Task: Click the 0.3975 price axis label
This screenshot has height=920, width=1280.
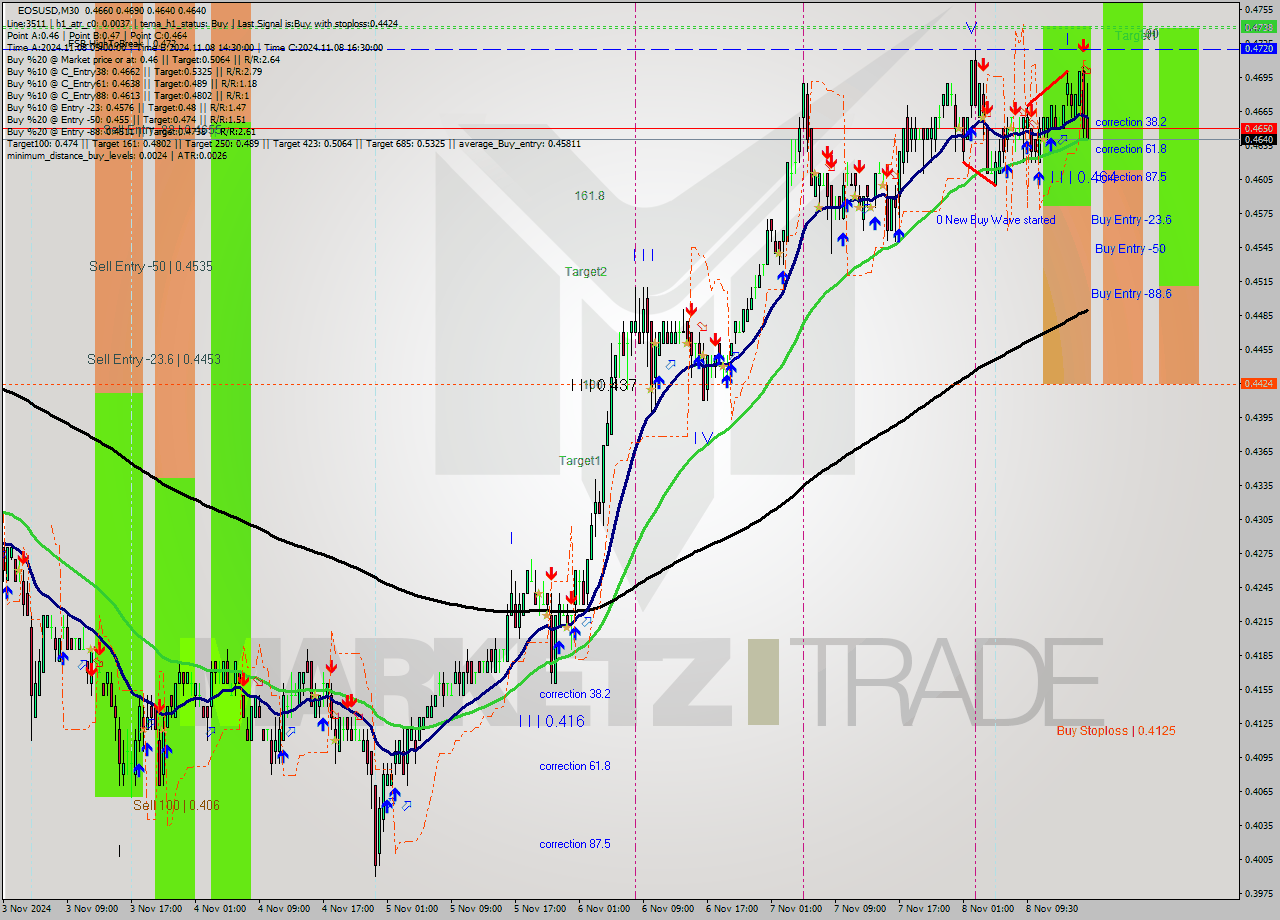Action: click(1257, 893)
